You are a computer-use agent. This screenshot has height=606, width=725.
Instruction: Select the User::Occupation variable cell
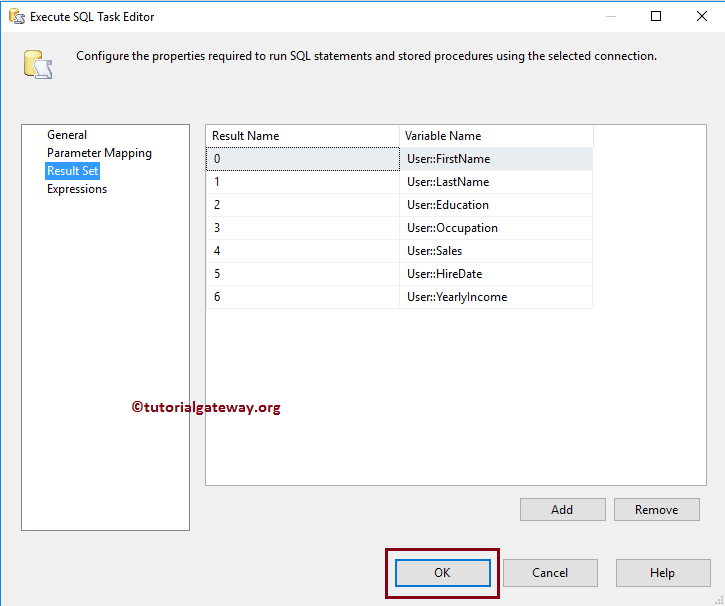pos(496,228)
